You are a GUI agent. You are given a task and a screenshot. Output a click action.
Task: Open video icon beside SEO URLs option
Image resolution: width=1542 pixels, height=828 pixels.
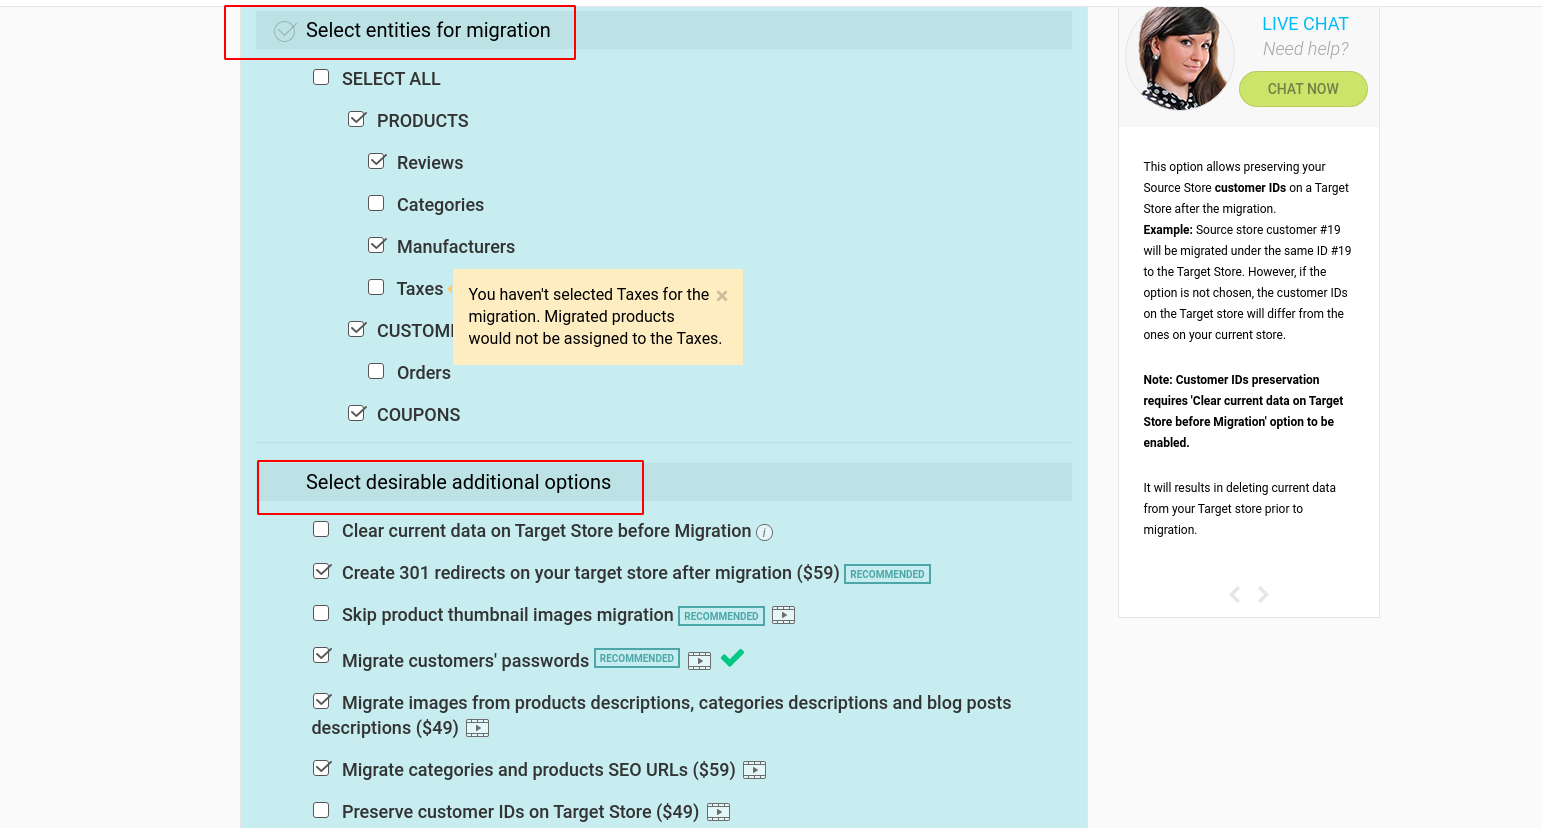coord(754,770)
